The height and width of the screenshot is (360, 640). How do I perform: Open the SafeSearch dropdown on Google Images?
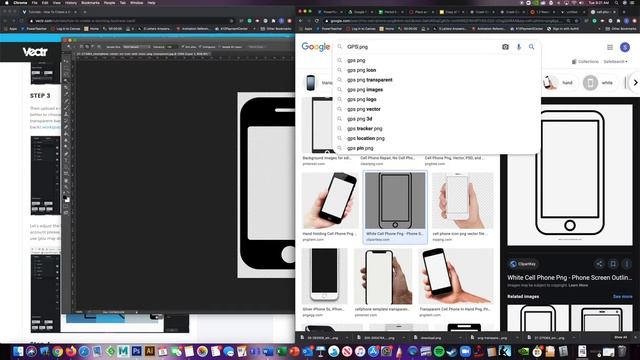pyautogui.click(x=616, y=62)
